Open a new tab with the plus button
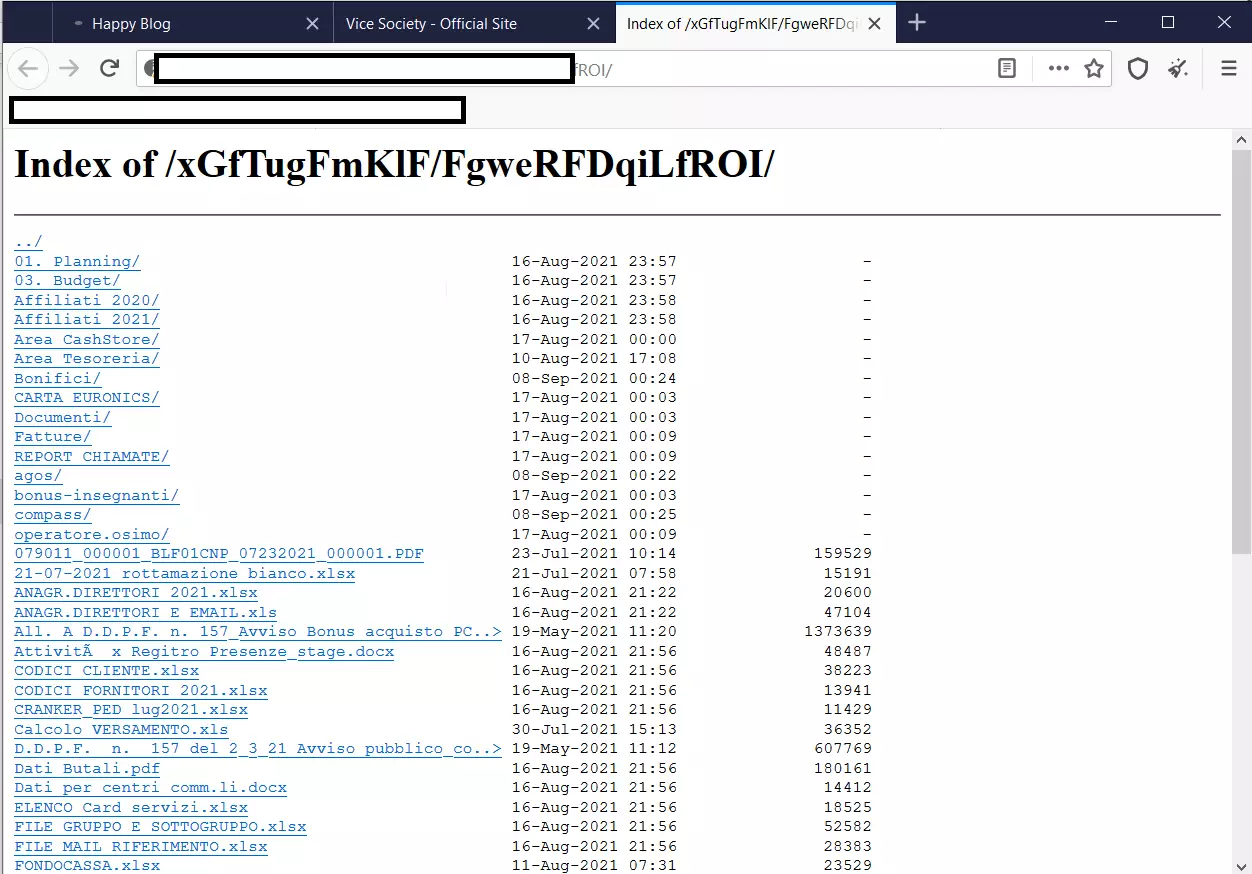This screenshot has height=874, width=1252. (917, 22)
